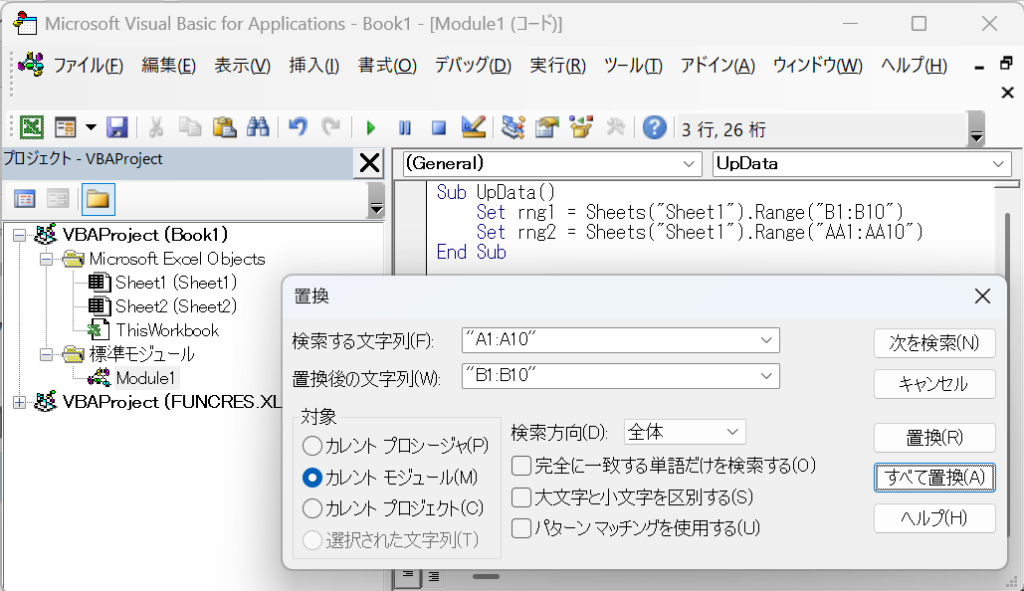This screenshot has width=1024, height=591.
Task: Click the toolbar options overflow arrow
Action: [x=976, y=129]
